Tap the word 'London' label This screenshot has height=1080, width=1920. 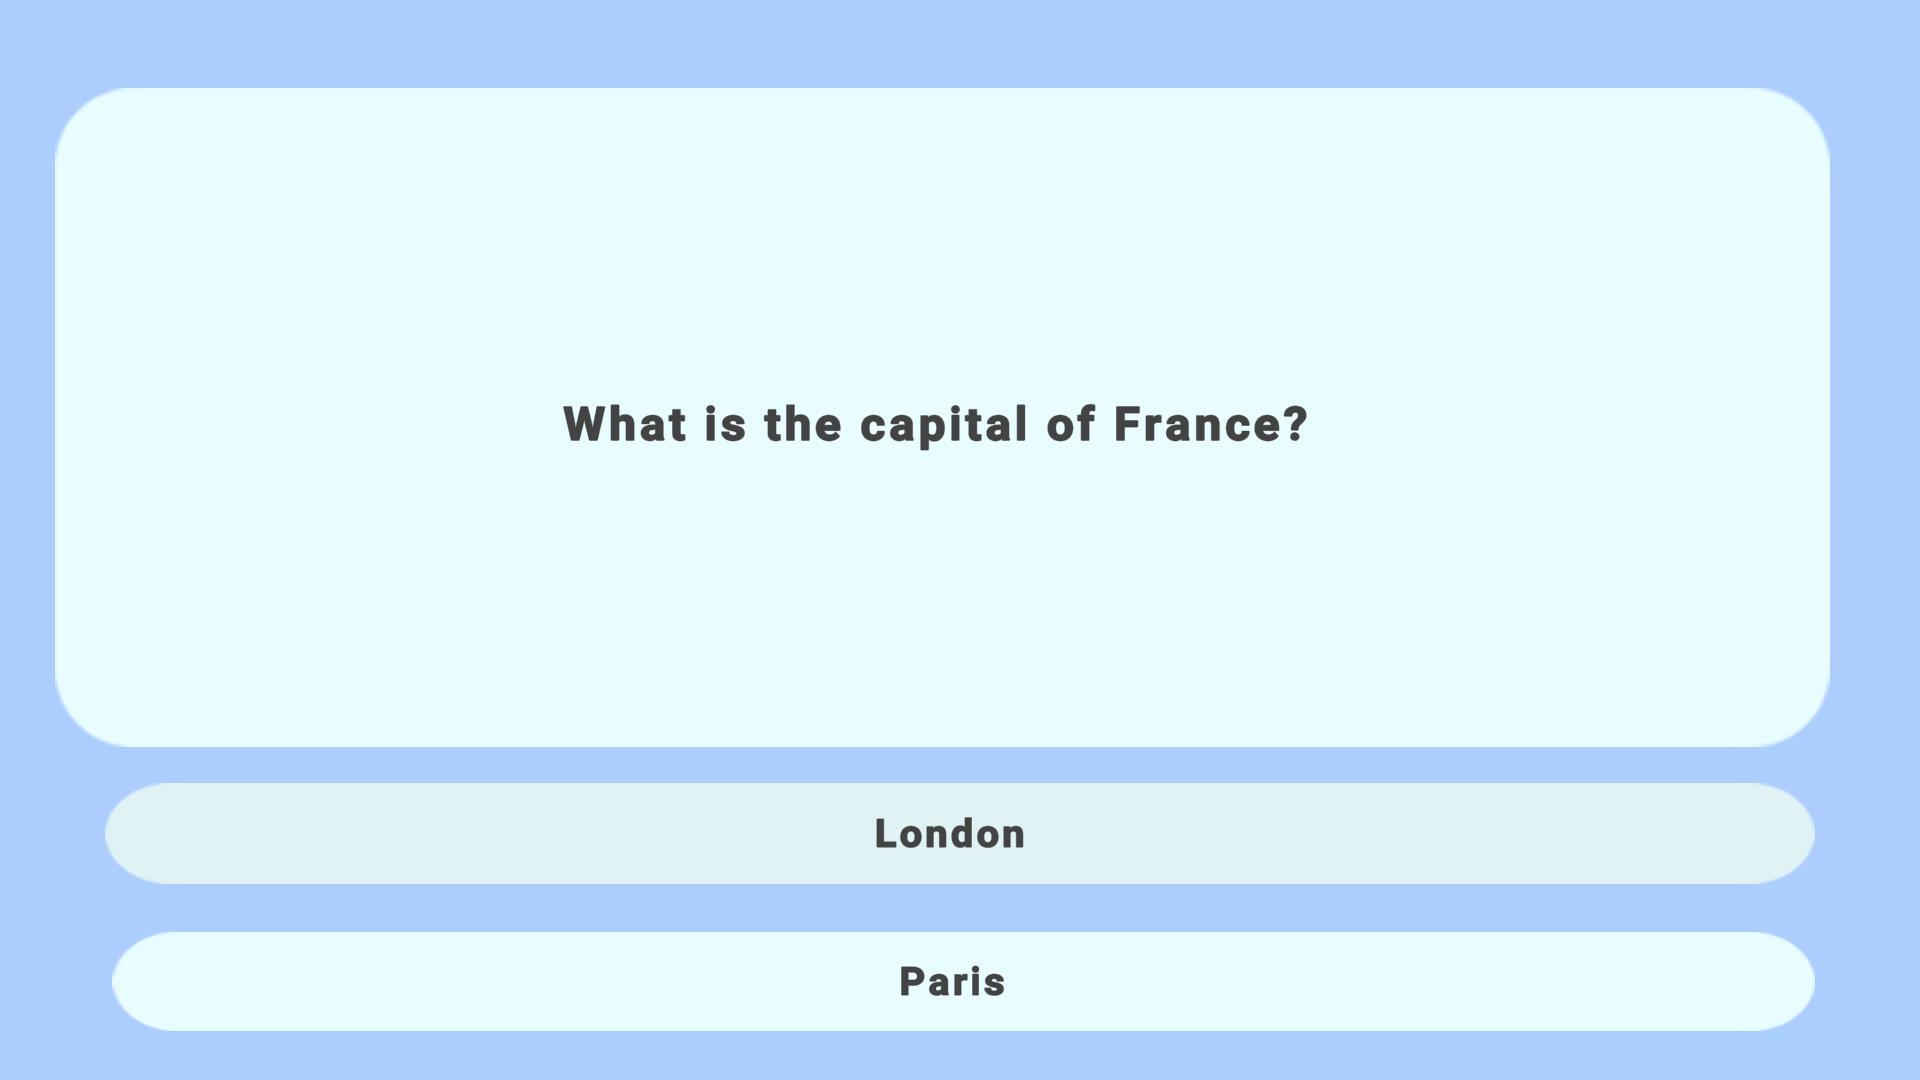coord(950,834)
